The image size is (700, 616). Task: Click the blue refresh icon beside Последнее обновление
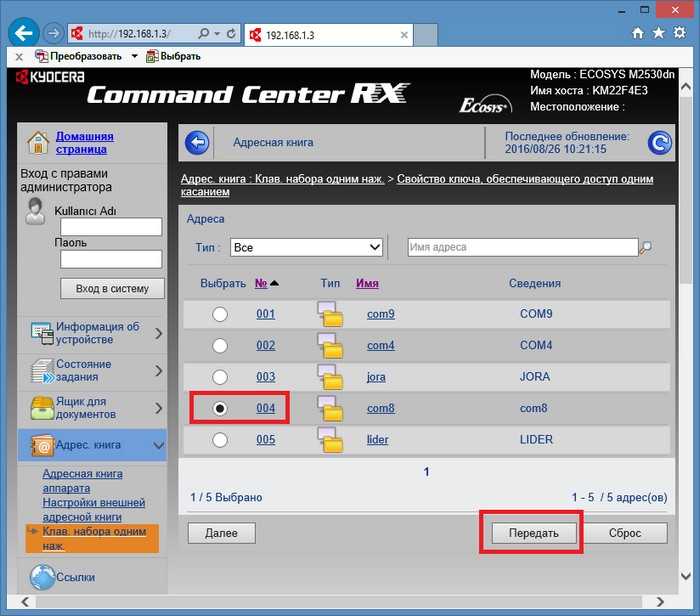point(659,143)
